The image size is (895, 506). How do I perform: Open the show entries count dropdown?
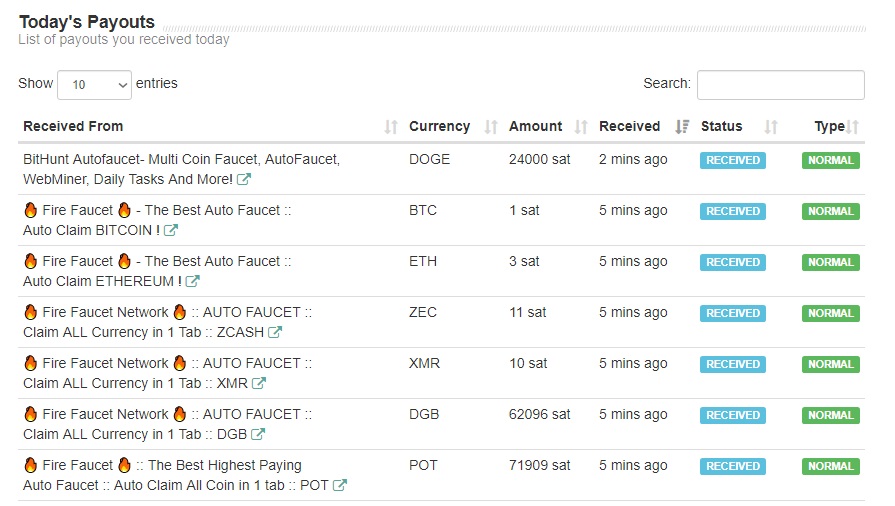click(x=95, y=85)
